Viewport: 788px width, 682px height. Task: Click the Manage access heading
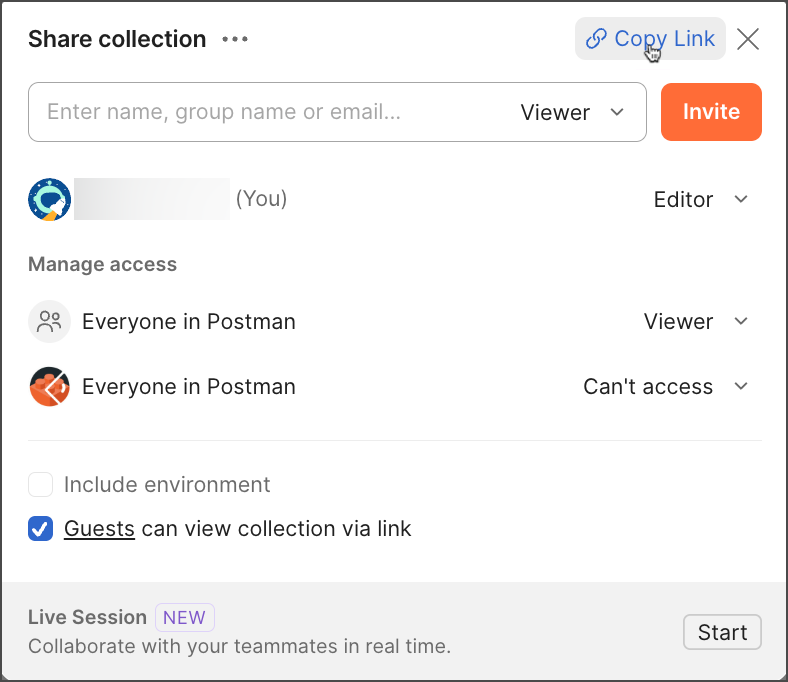coord(102,264)
